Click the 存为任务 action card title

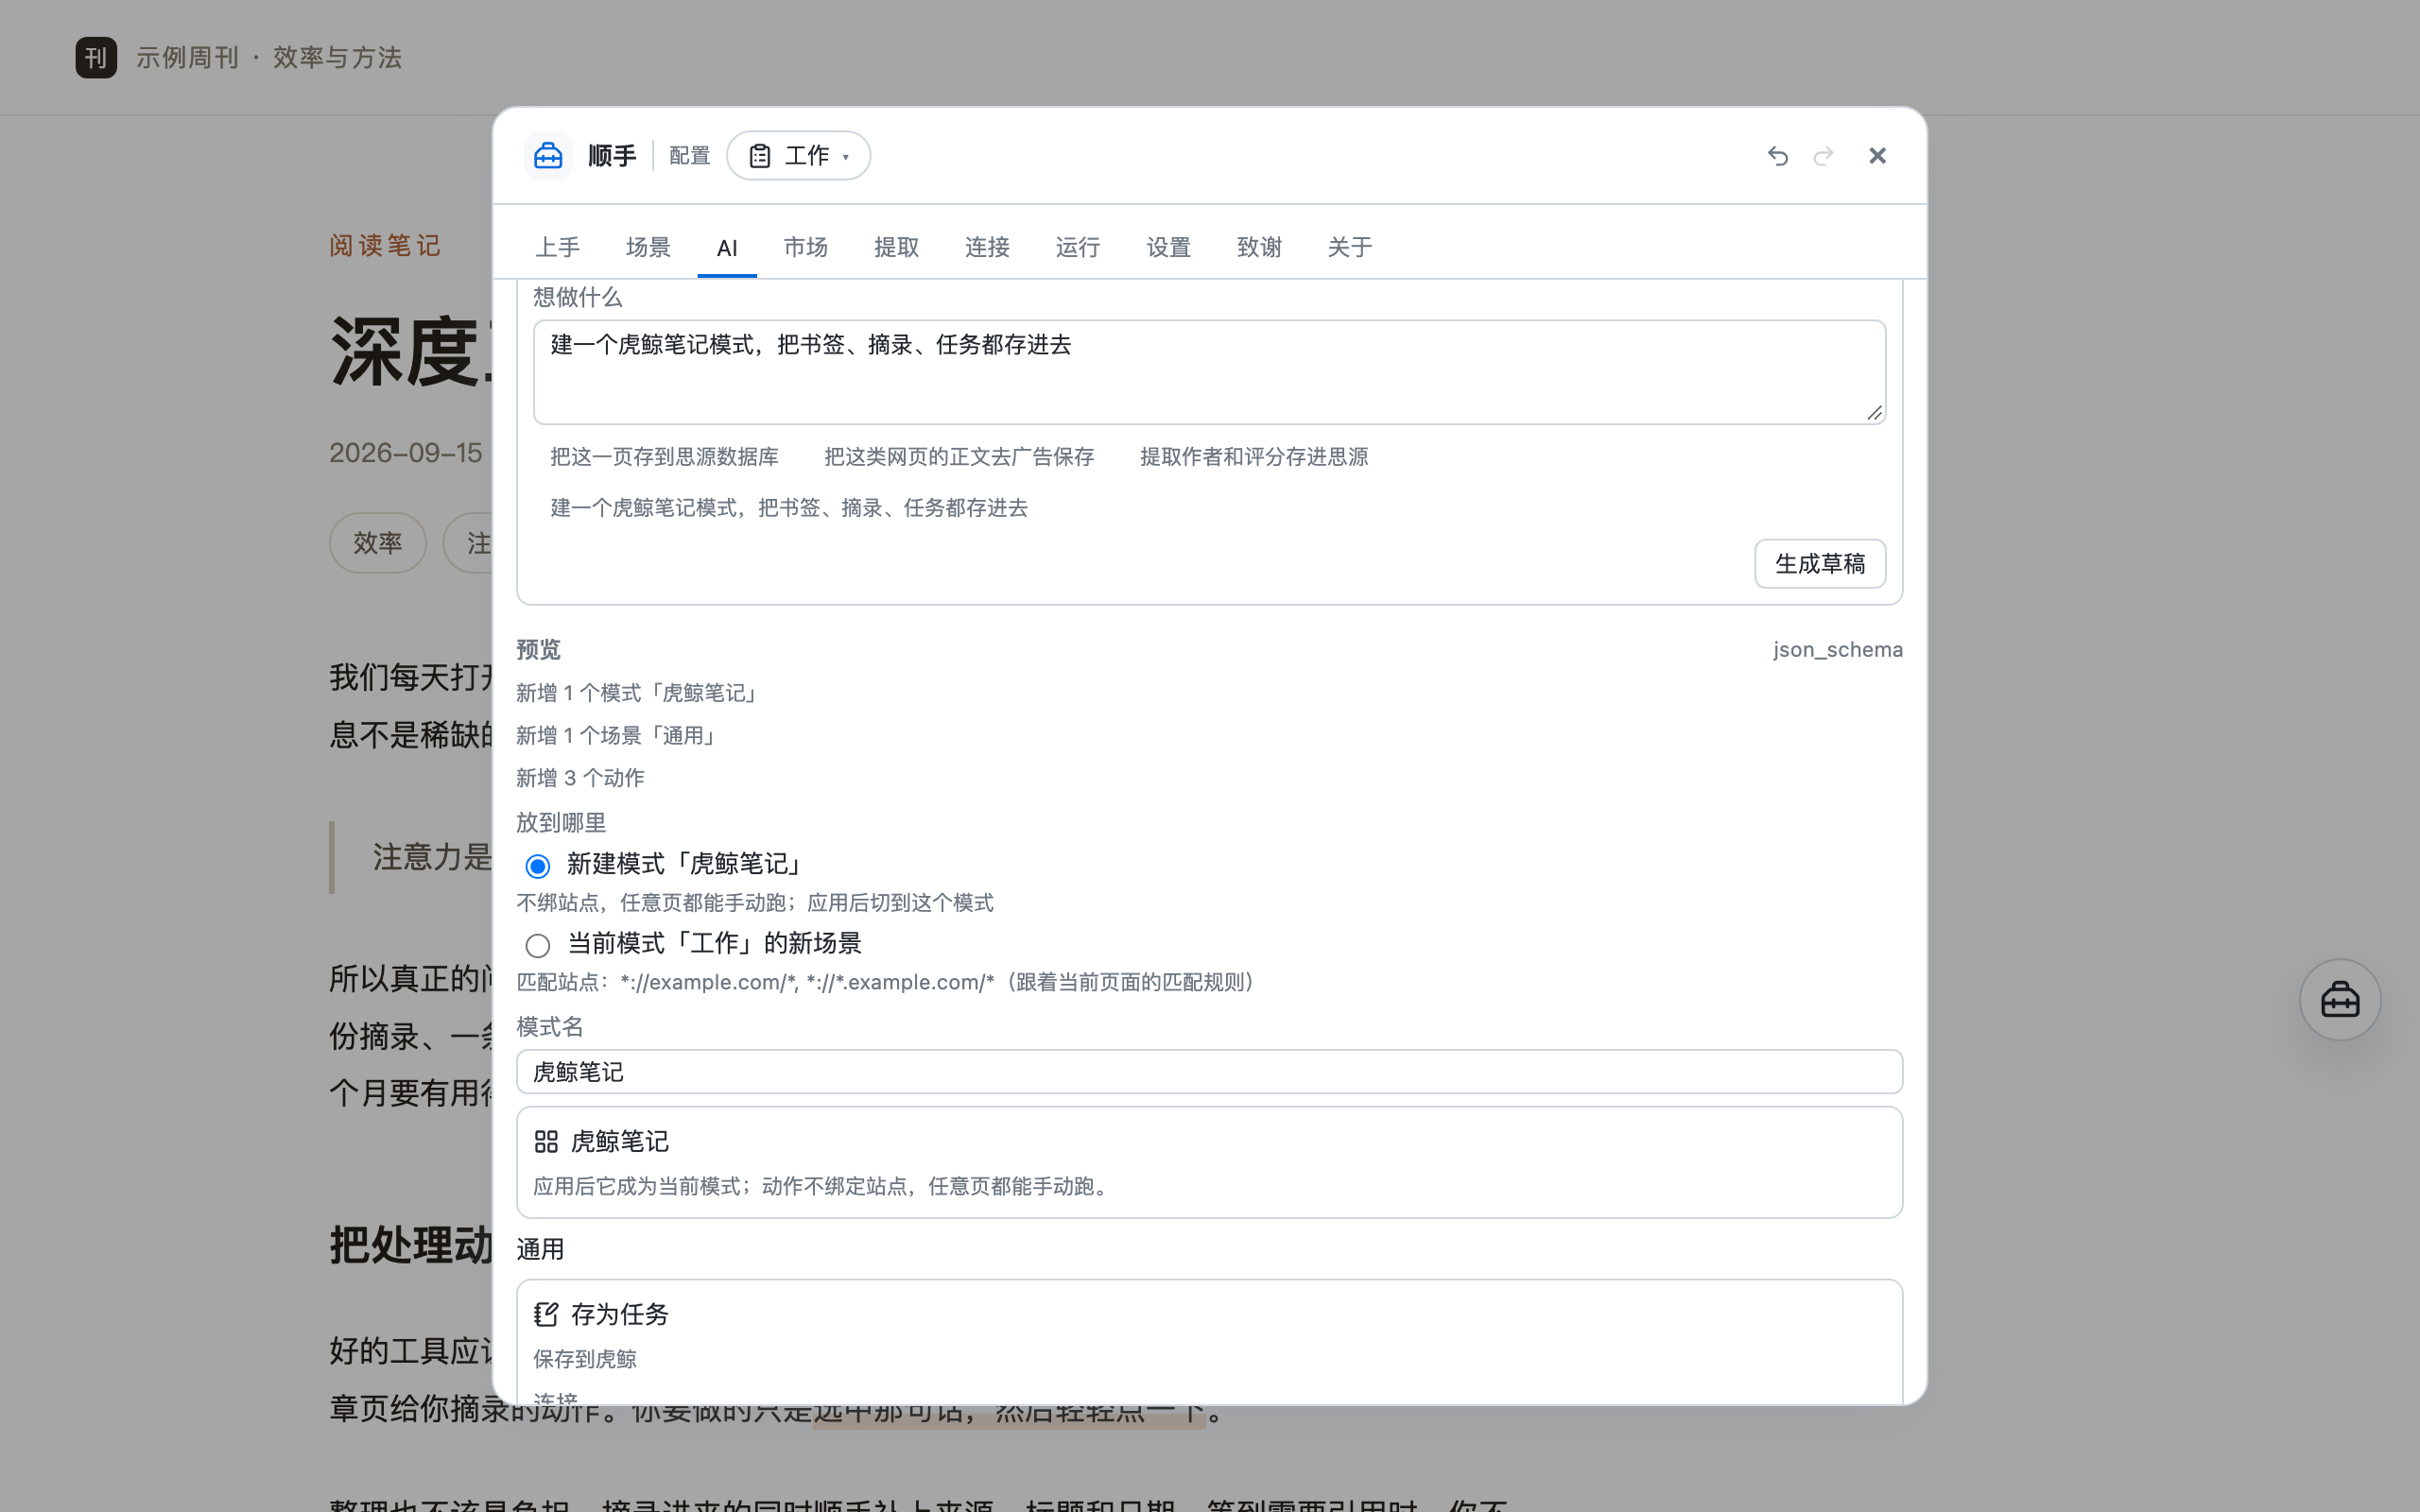619,1314
